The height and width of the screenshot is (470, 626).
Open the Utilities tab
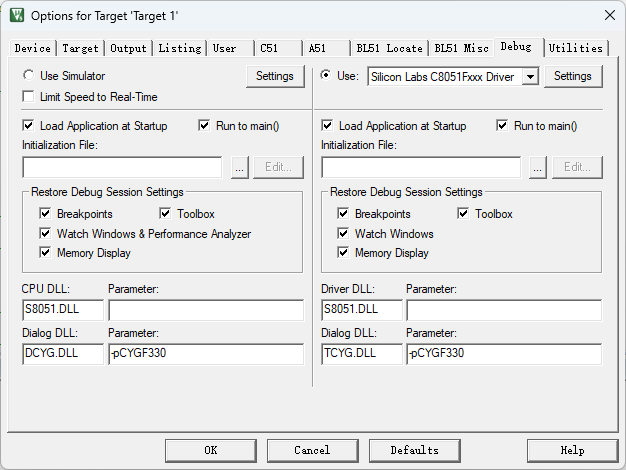tap(575, 48)
